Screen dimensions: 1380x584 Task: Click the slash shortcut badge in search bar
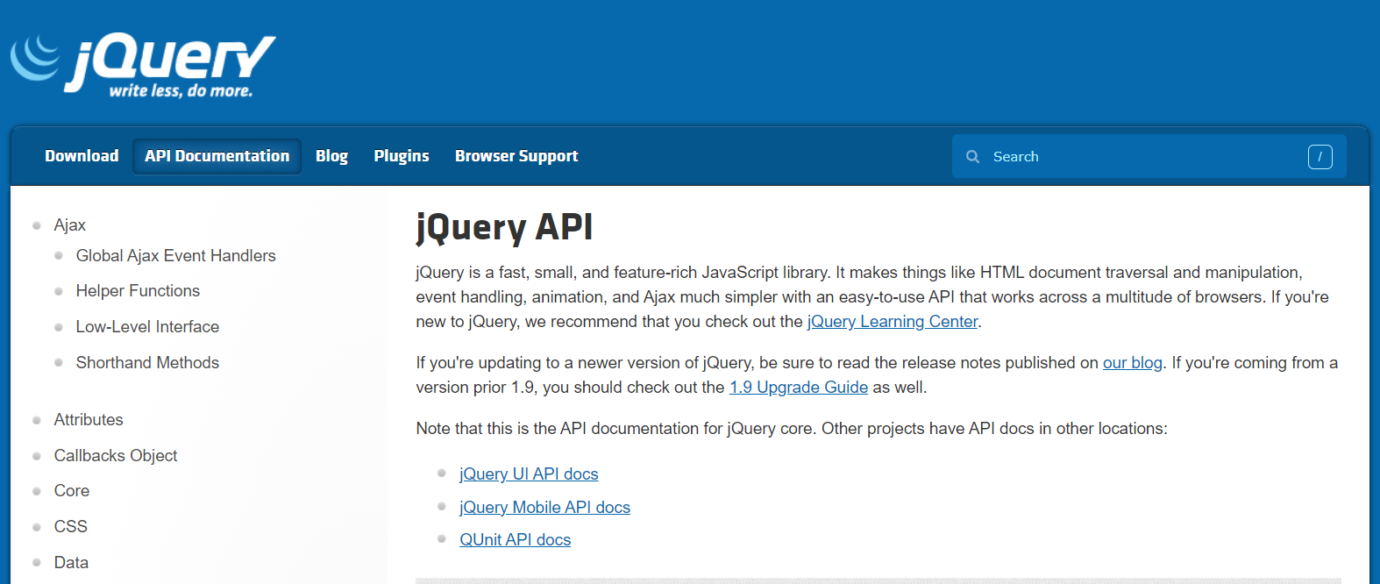pos(1320,156)
